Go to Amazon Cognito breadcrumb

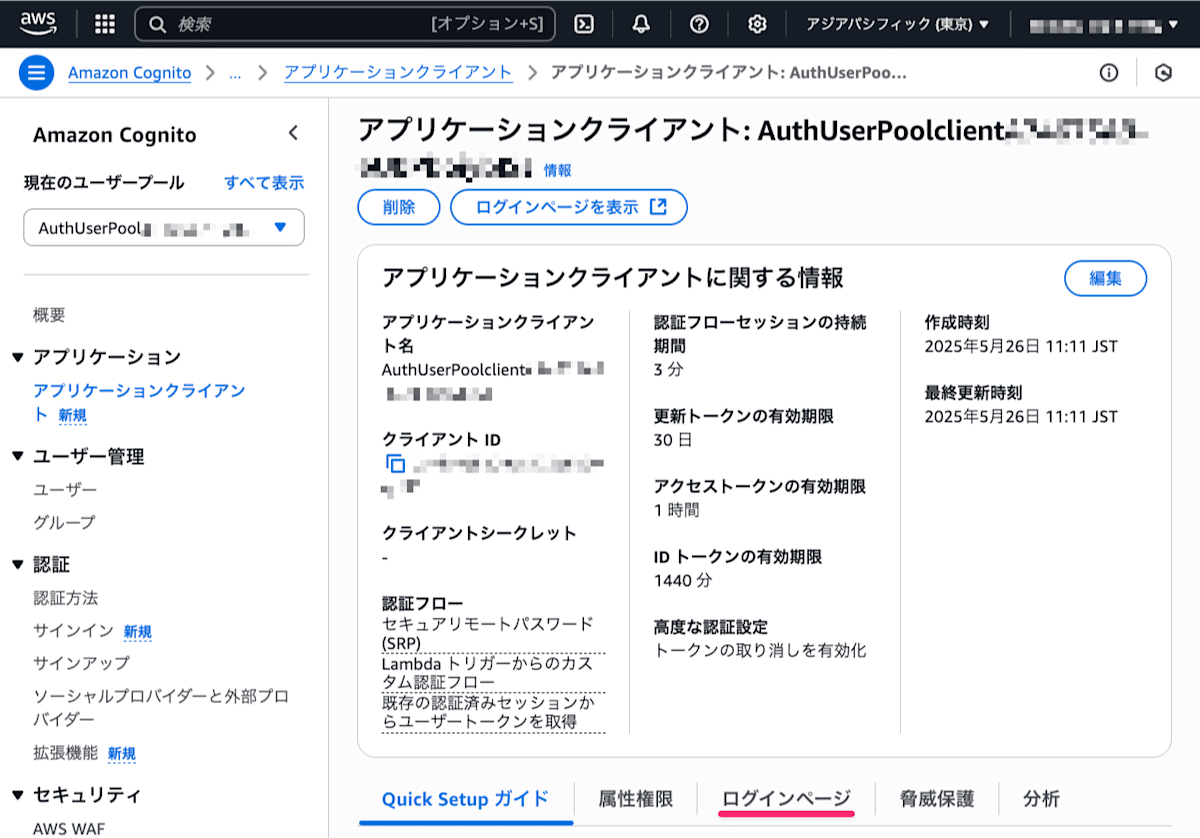(130, 73)
